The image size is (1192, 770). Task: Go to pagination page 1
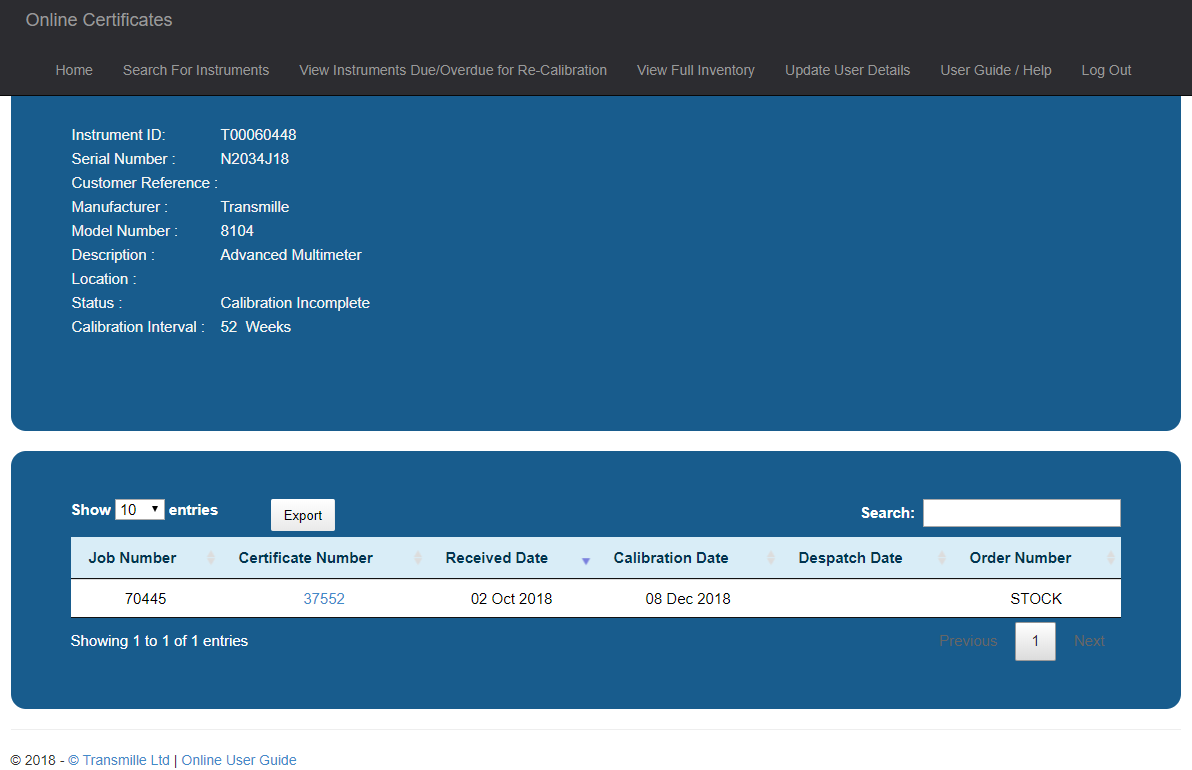[1035, 641]
